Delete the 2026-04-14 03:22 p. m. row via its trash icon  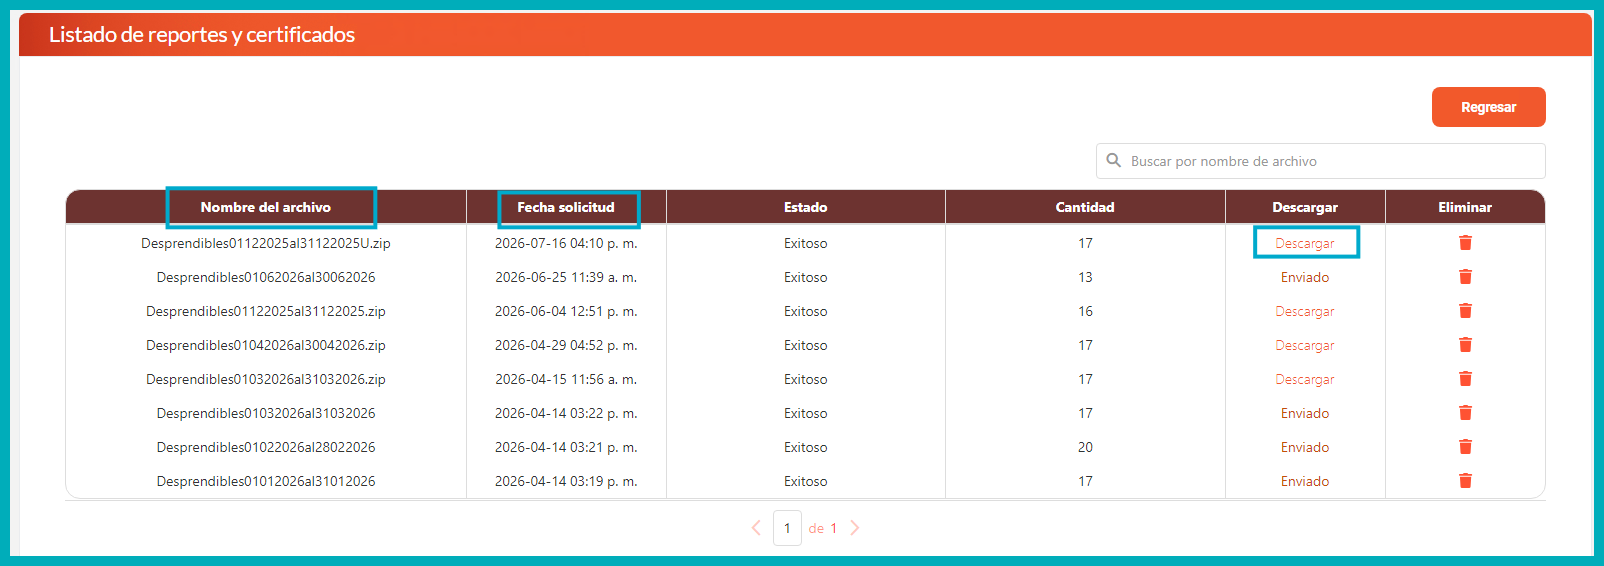click(1465, 413)
